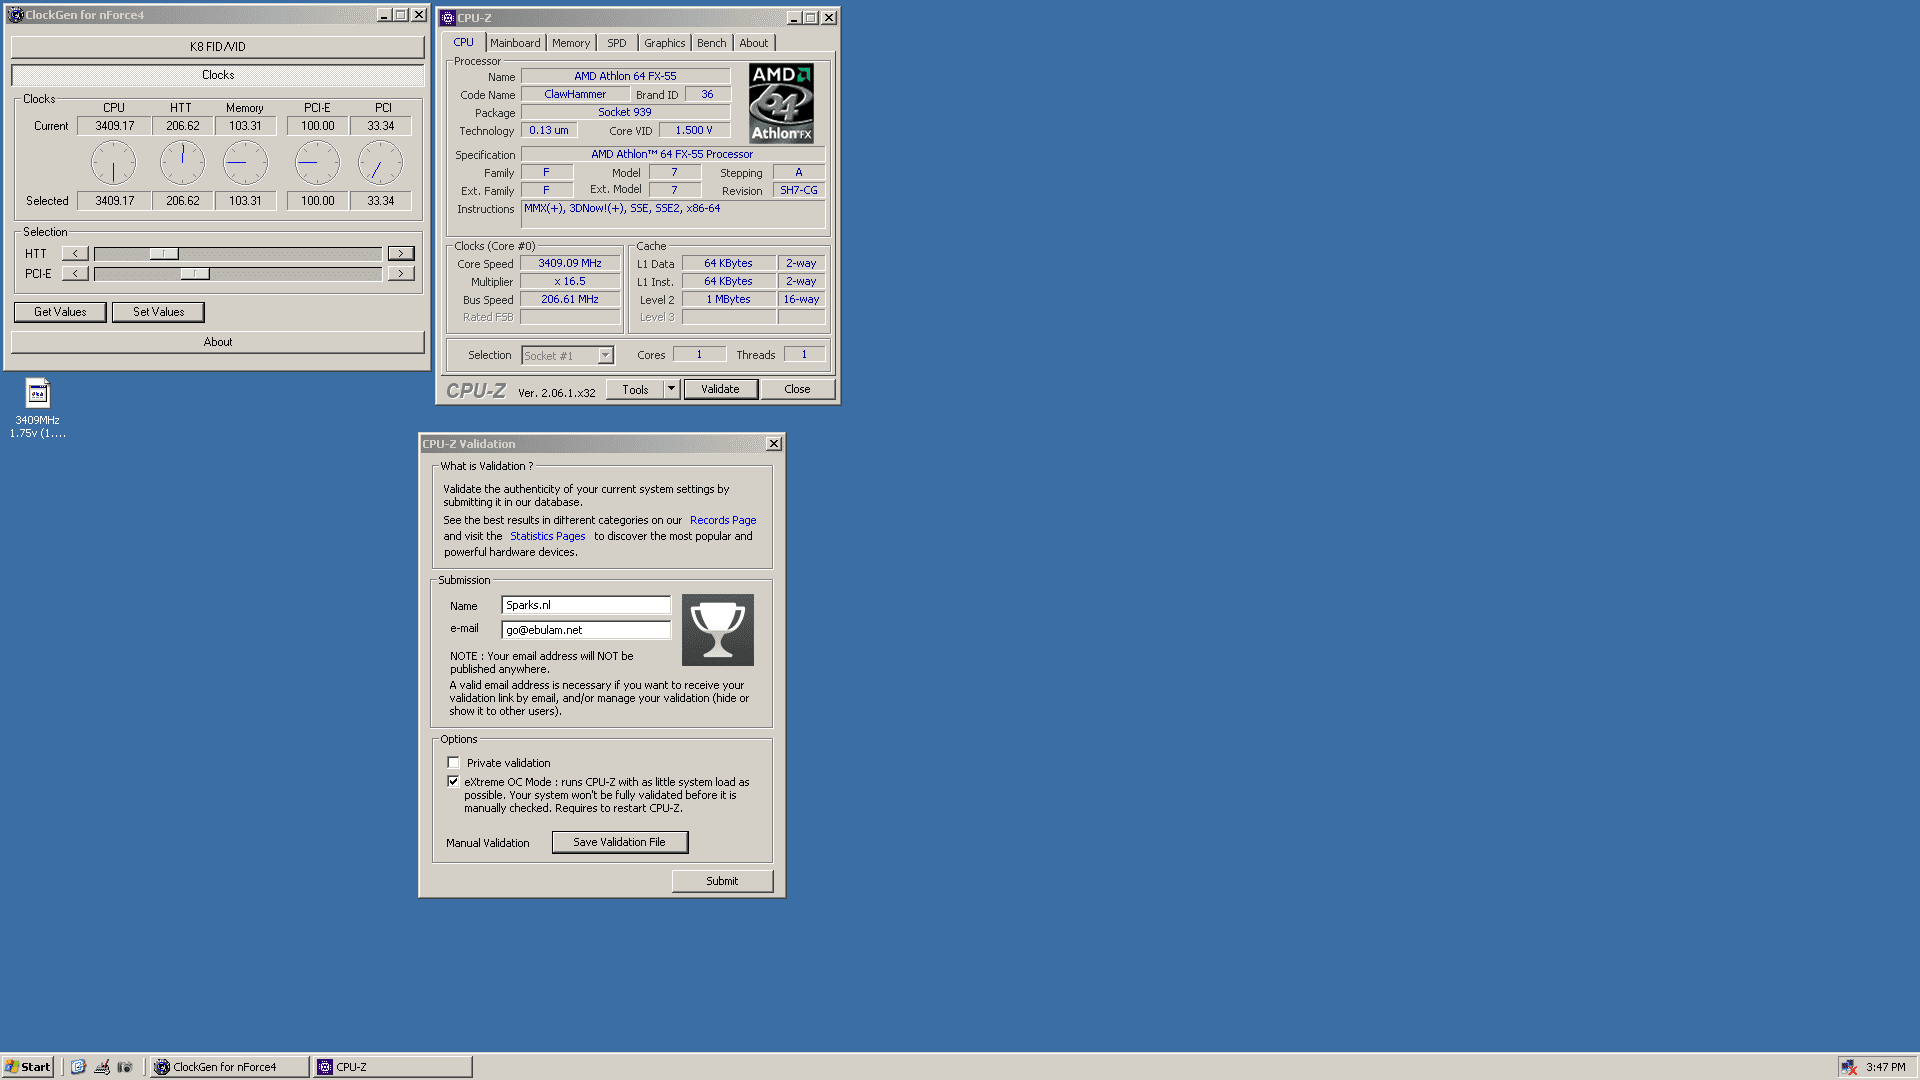
Task: Click the HTT clock dial in ClockGen
Action: coord(183,163)
